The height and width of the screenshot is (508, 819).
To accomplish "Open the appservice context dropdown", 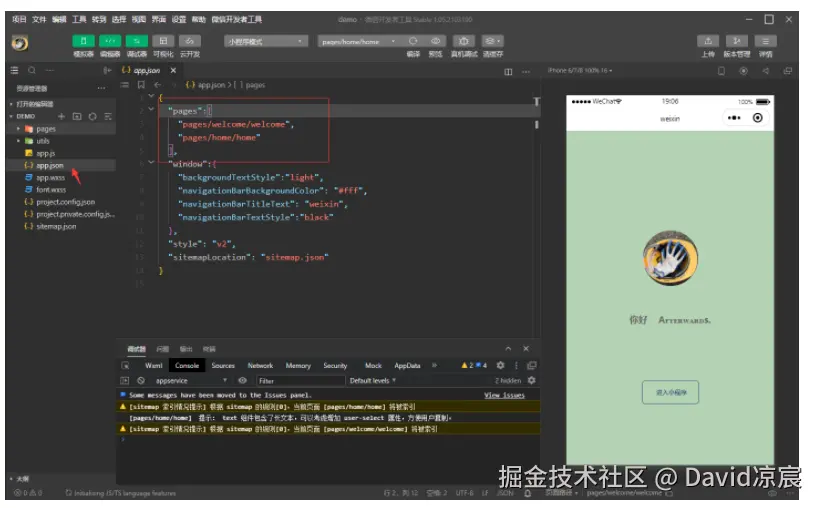I will click(191, 381).
